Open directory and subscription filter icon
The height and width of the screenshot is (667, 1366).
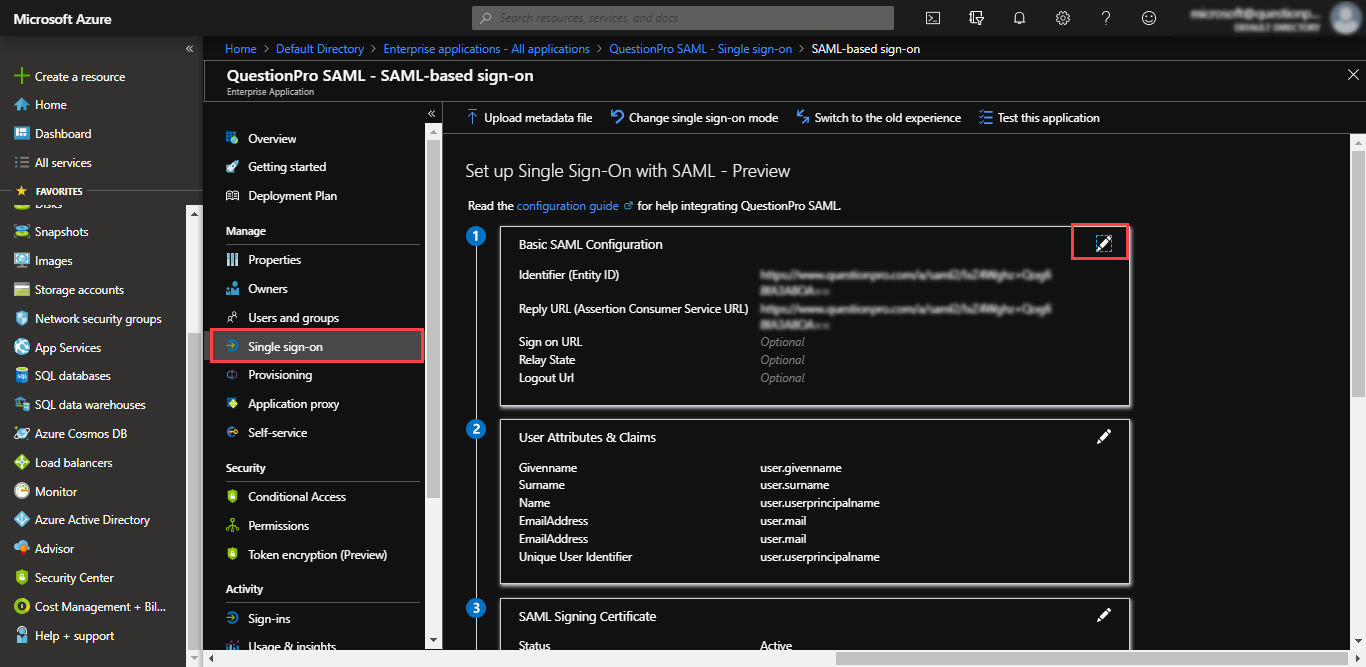tap(976, 18)
